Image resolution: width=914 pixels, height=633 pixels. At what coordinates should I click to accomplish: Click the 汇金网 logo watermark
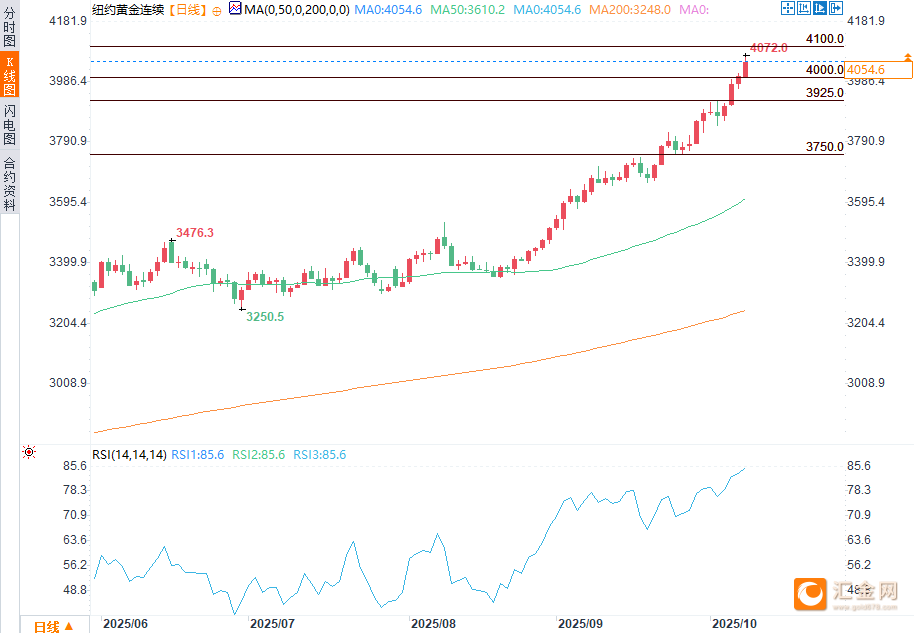click(851, 594)
